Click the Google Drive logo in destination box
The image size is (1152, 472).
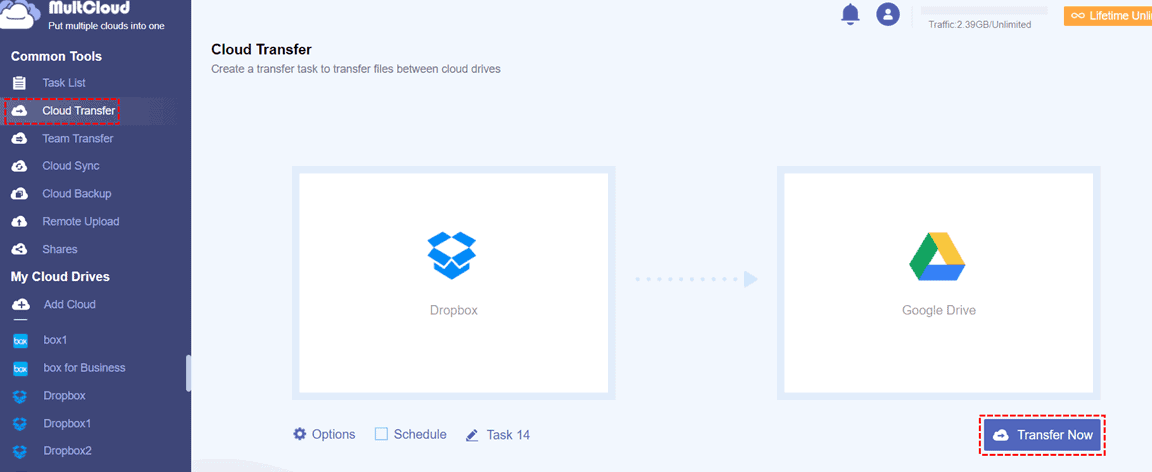click(937, 257)
